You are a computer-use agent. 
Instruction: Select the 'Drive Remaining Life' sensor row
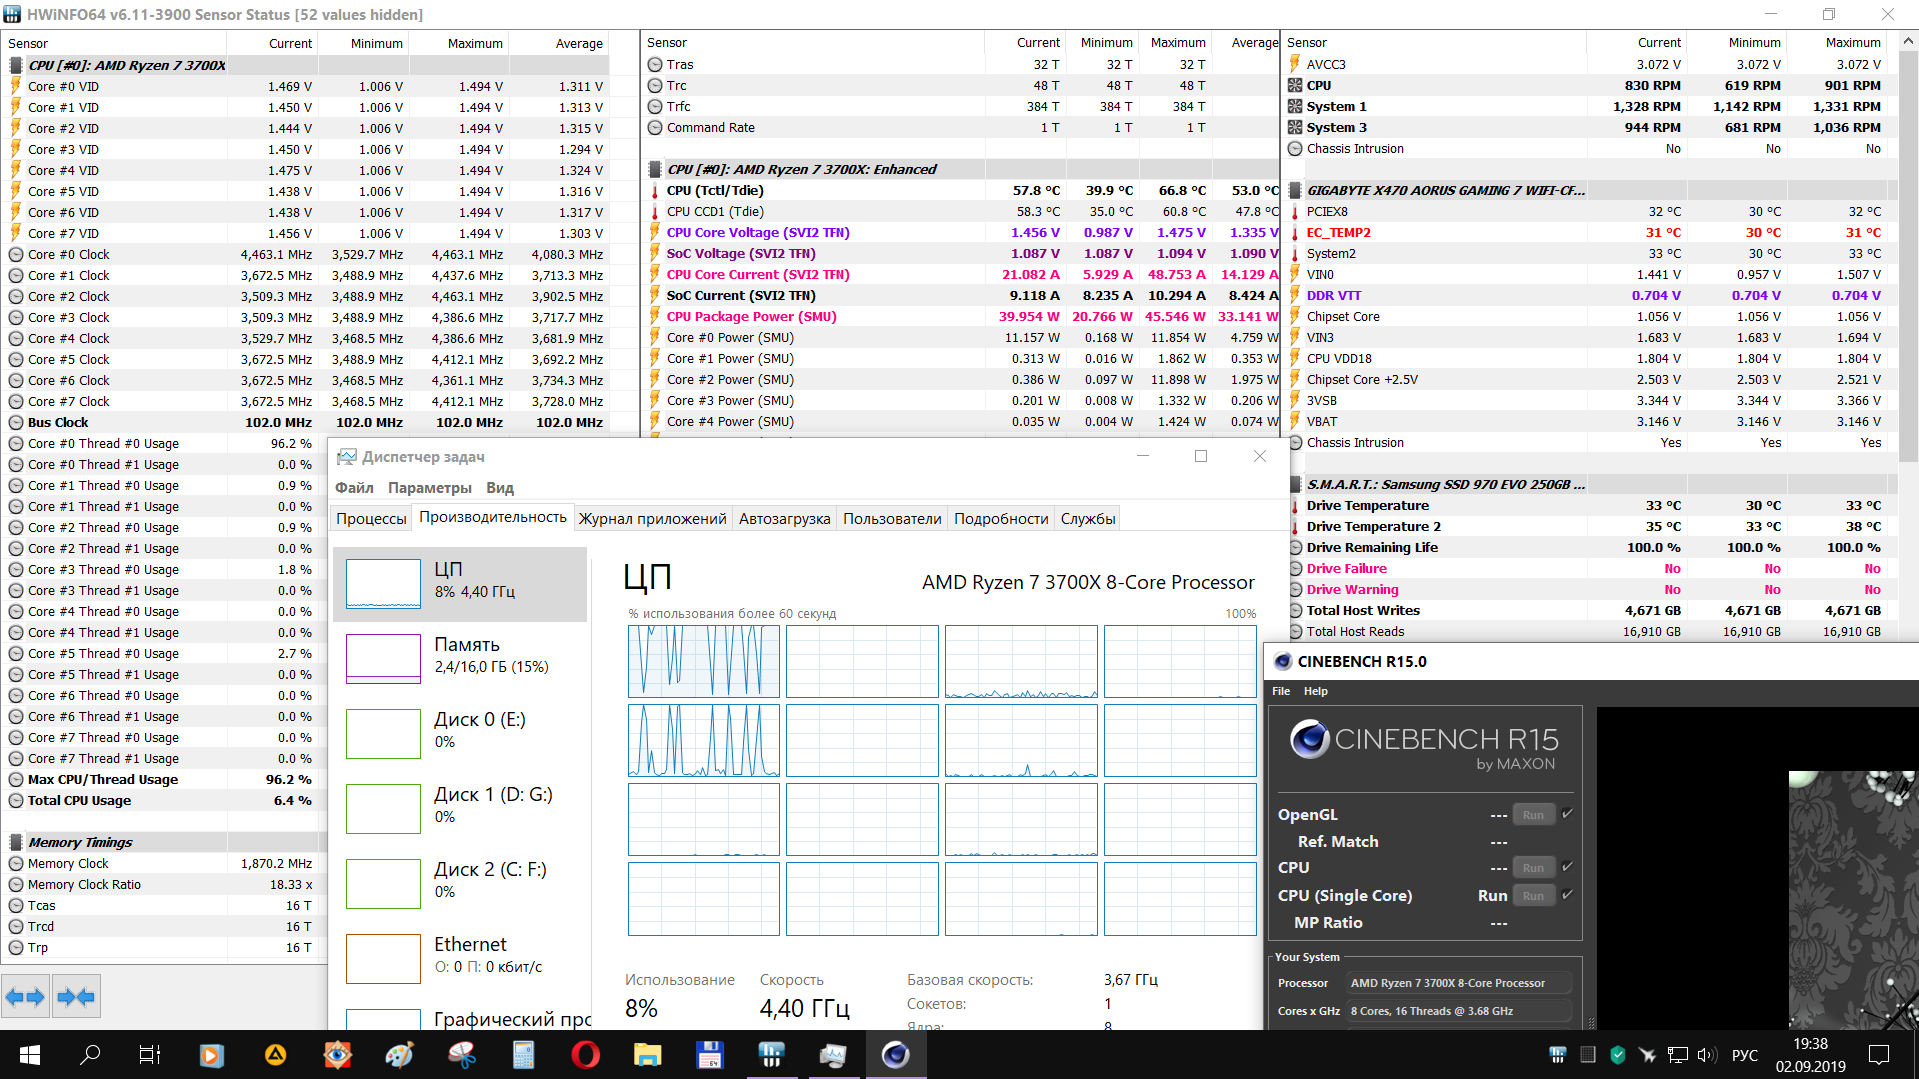coord(1590,547)
